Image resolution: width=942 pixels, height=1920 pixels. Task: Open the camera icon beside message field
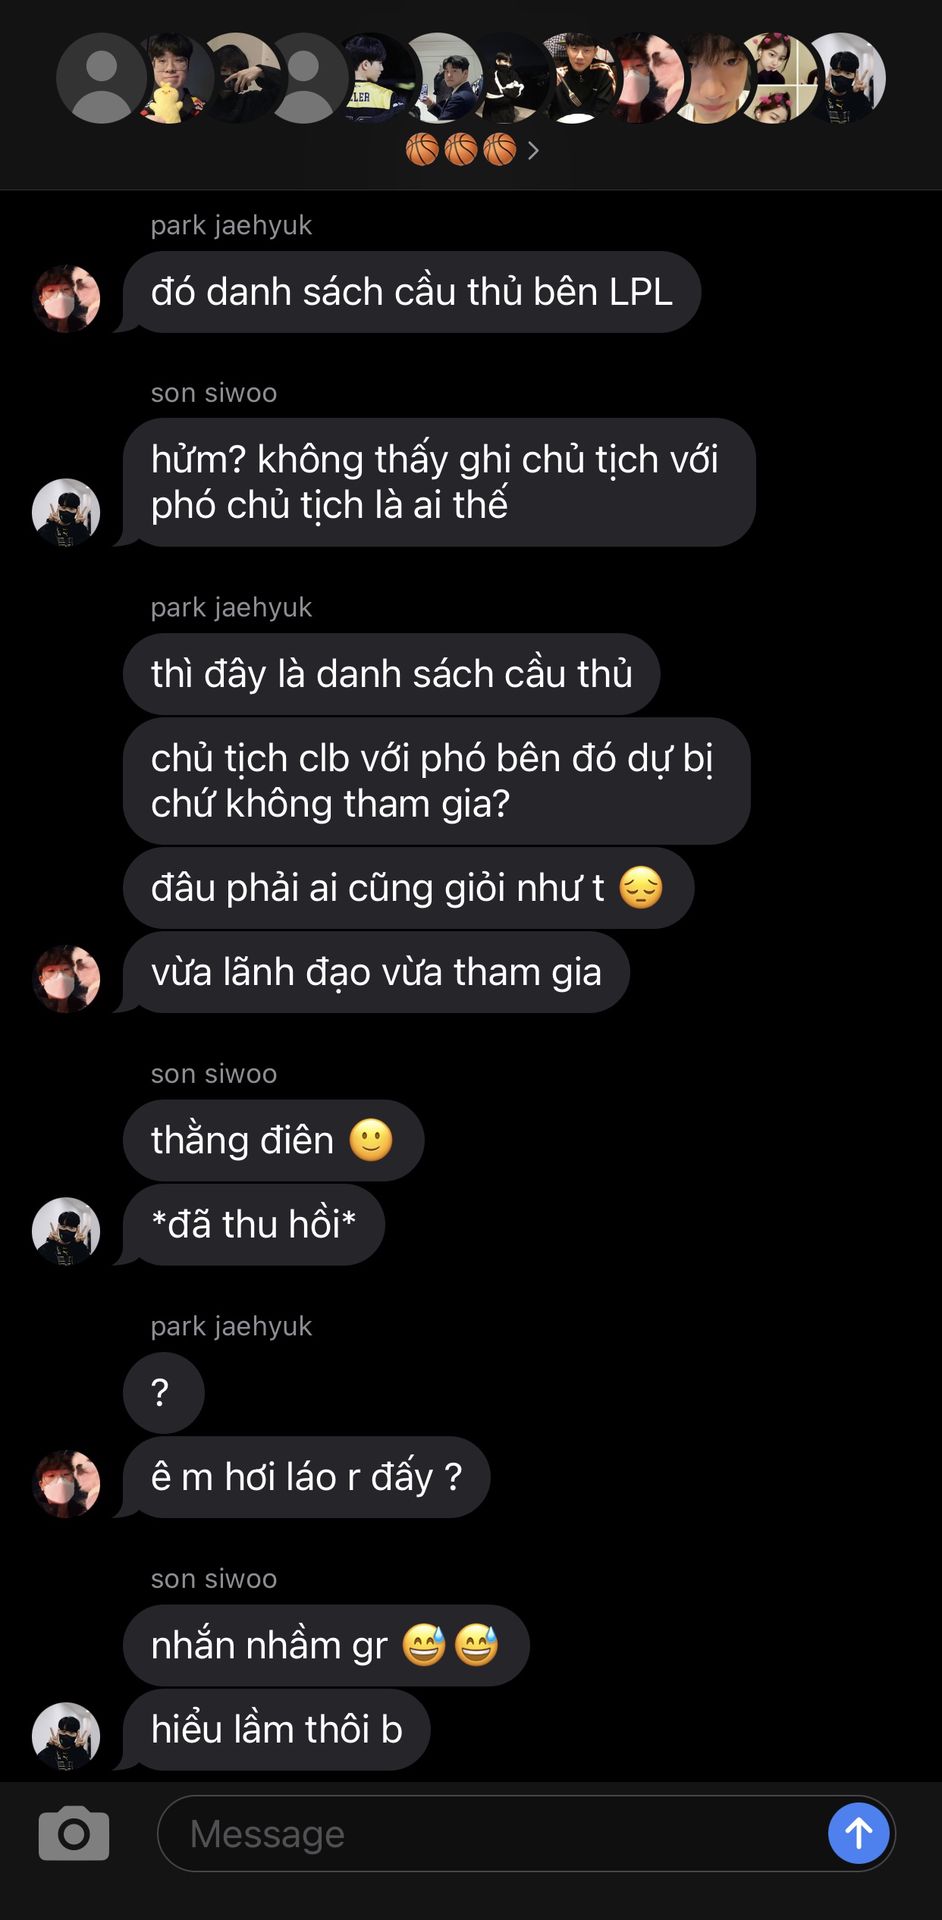click(73, 1833)
